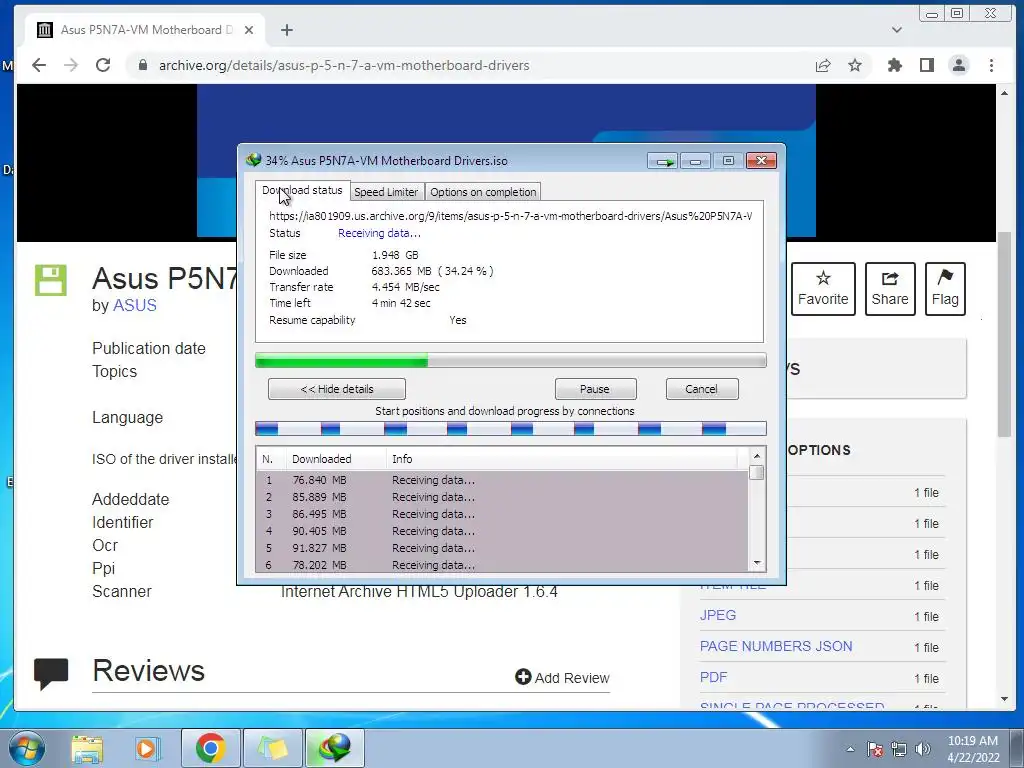Open Chrome three-dot menu

(991, 65)
